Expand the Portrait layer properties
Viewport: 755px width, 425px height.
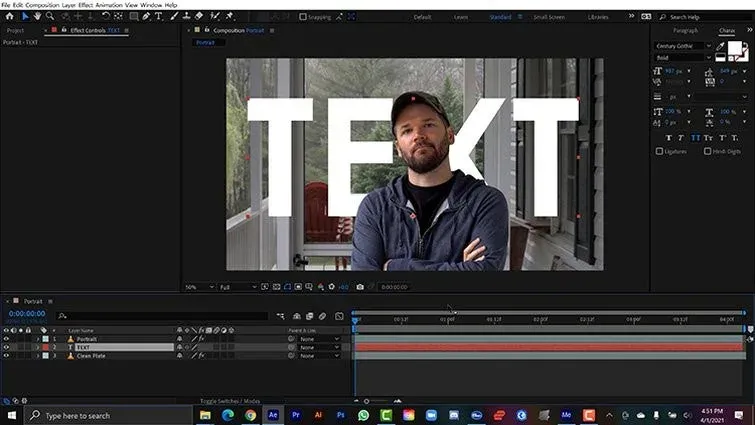point(38,339)
